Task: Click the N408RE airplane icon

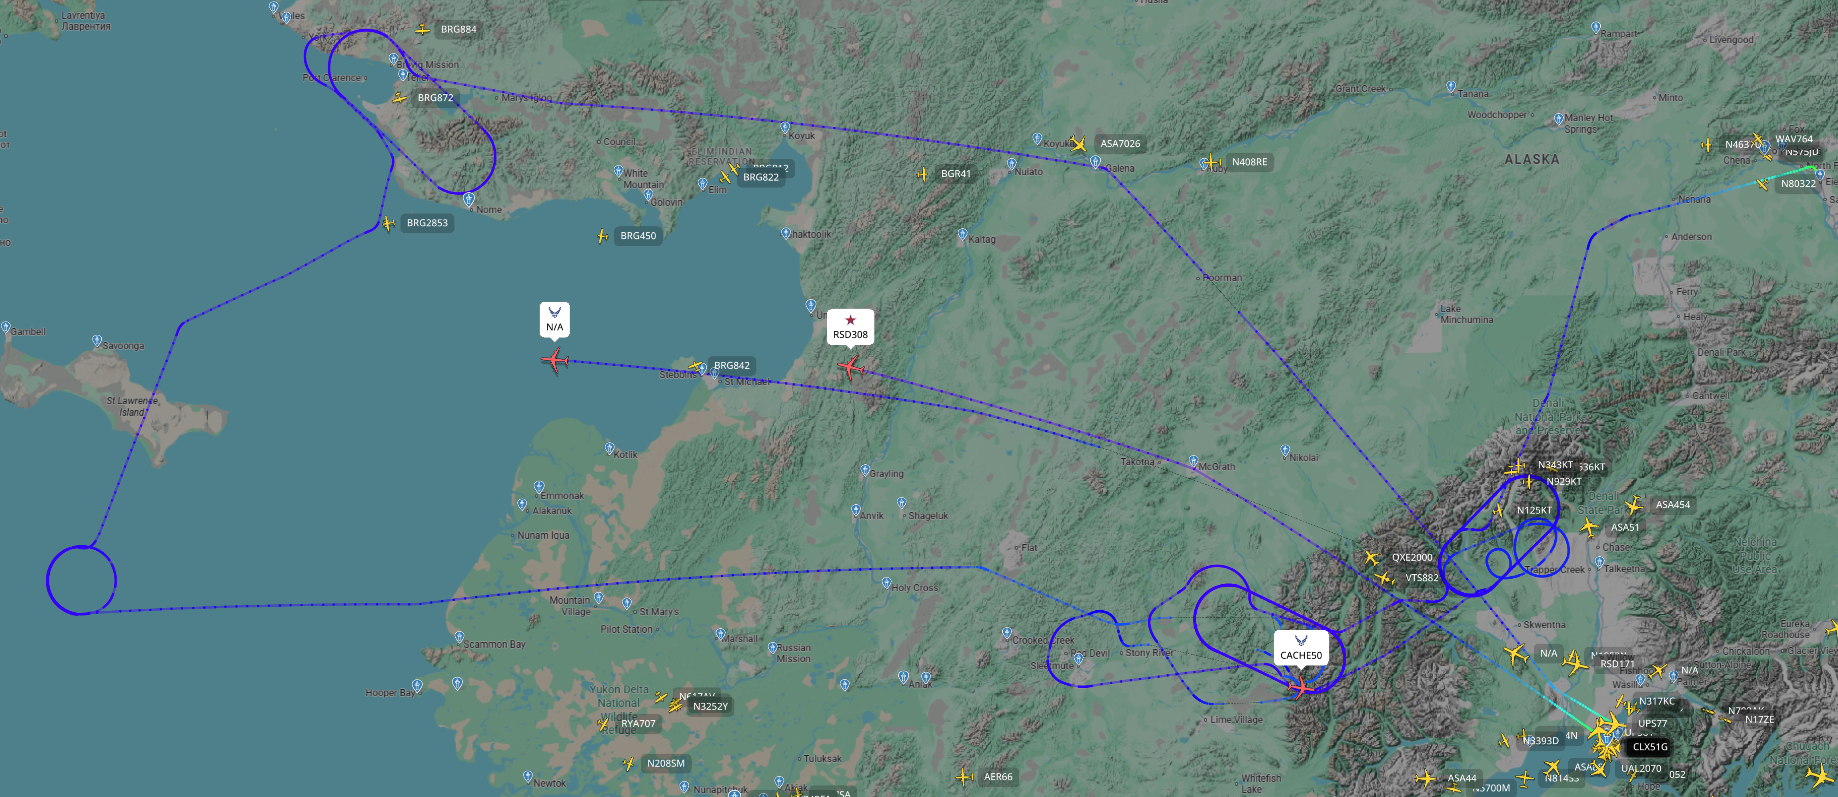Action: (x=1212, y=161)
